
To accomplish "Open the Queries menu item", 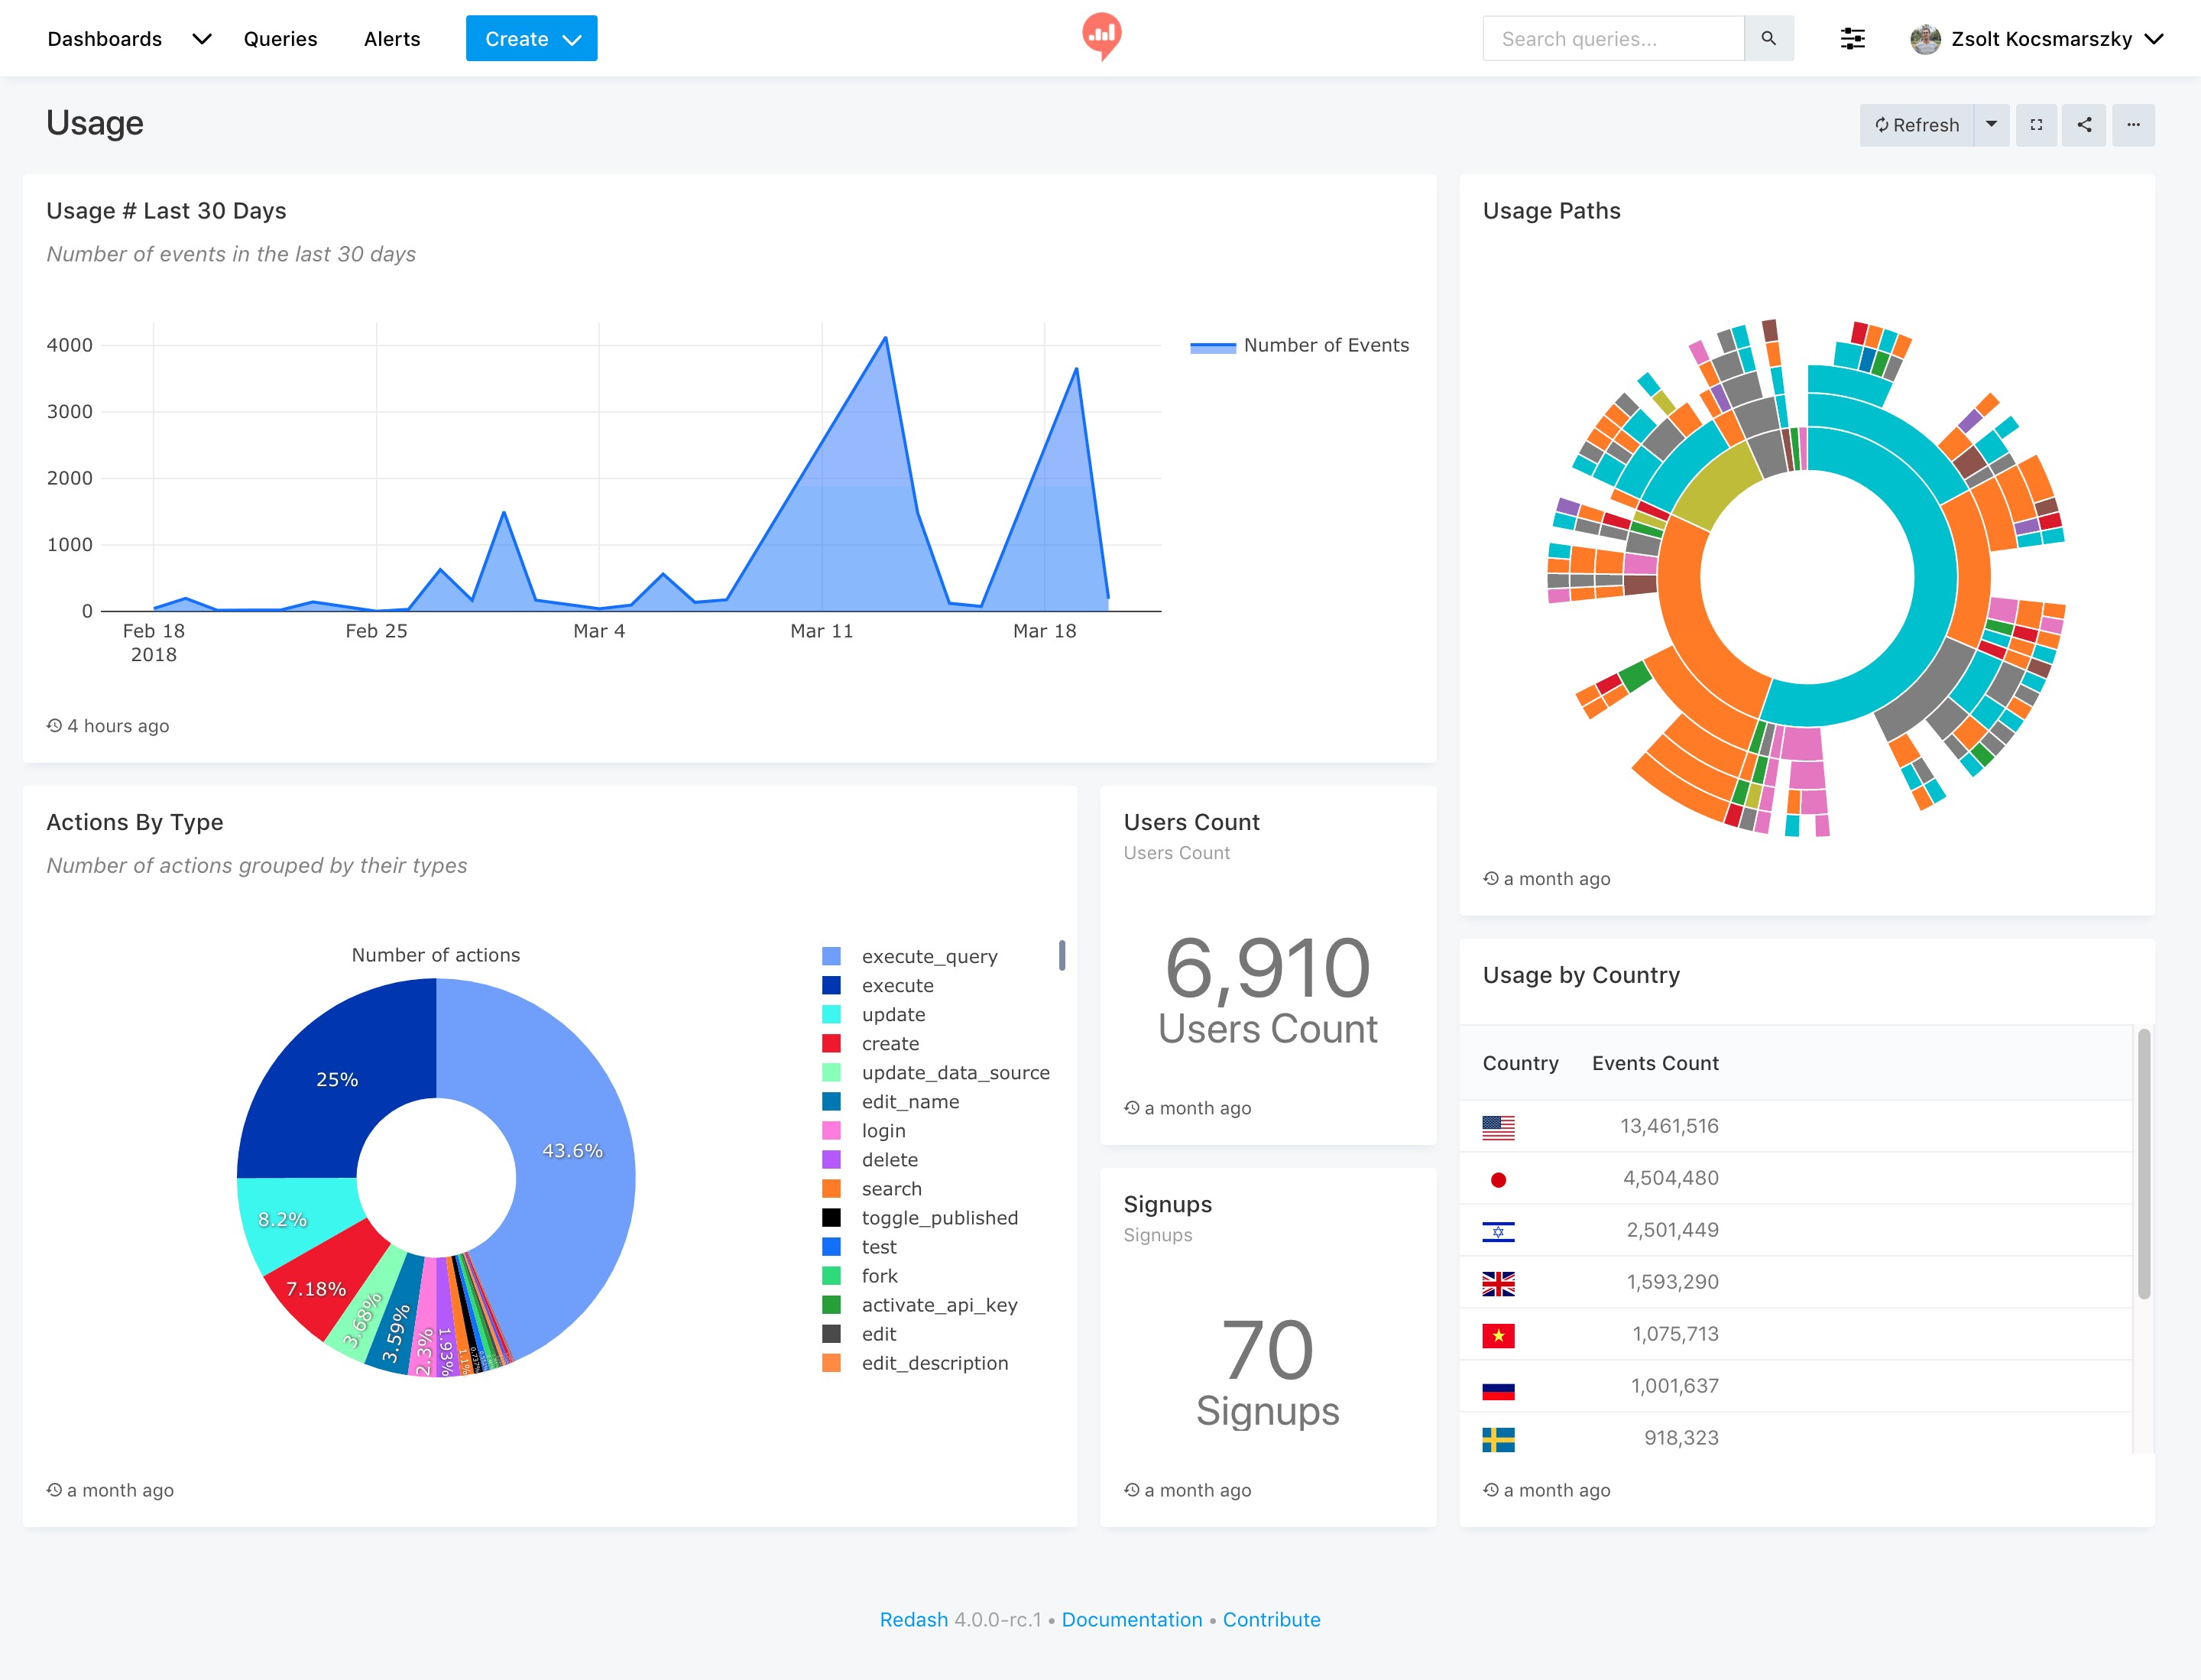I will [x=280, y=38].
